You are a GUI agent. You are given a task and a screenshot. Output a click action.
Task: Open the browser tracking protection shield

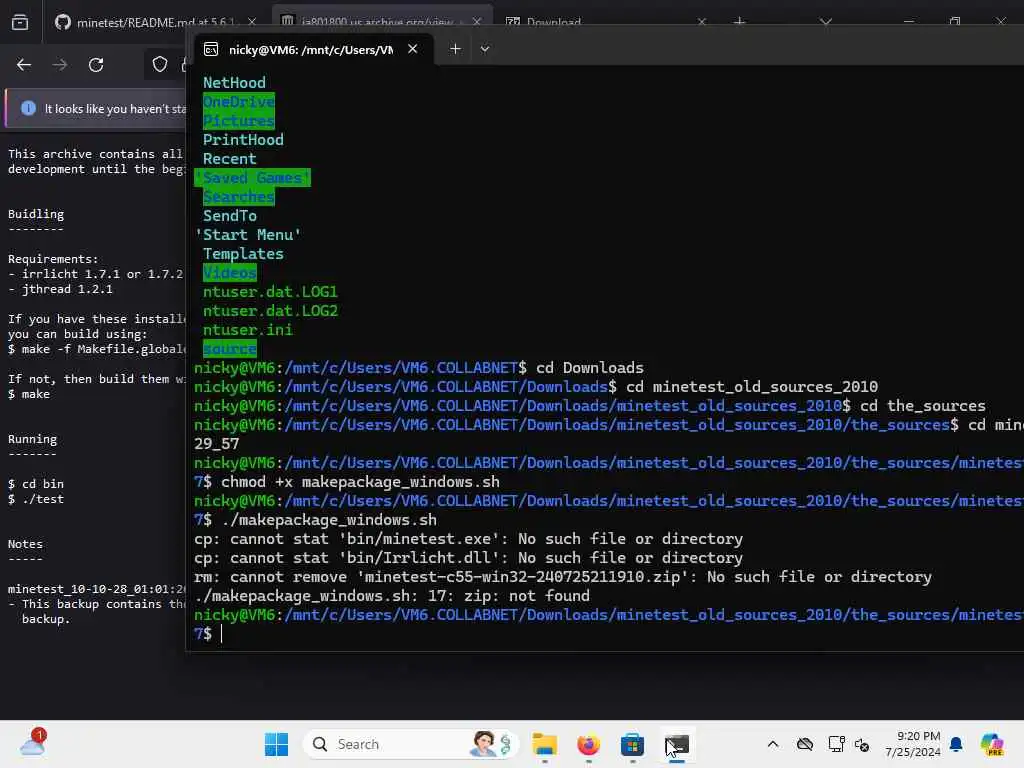tap(160, 64)
